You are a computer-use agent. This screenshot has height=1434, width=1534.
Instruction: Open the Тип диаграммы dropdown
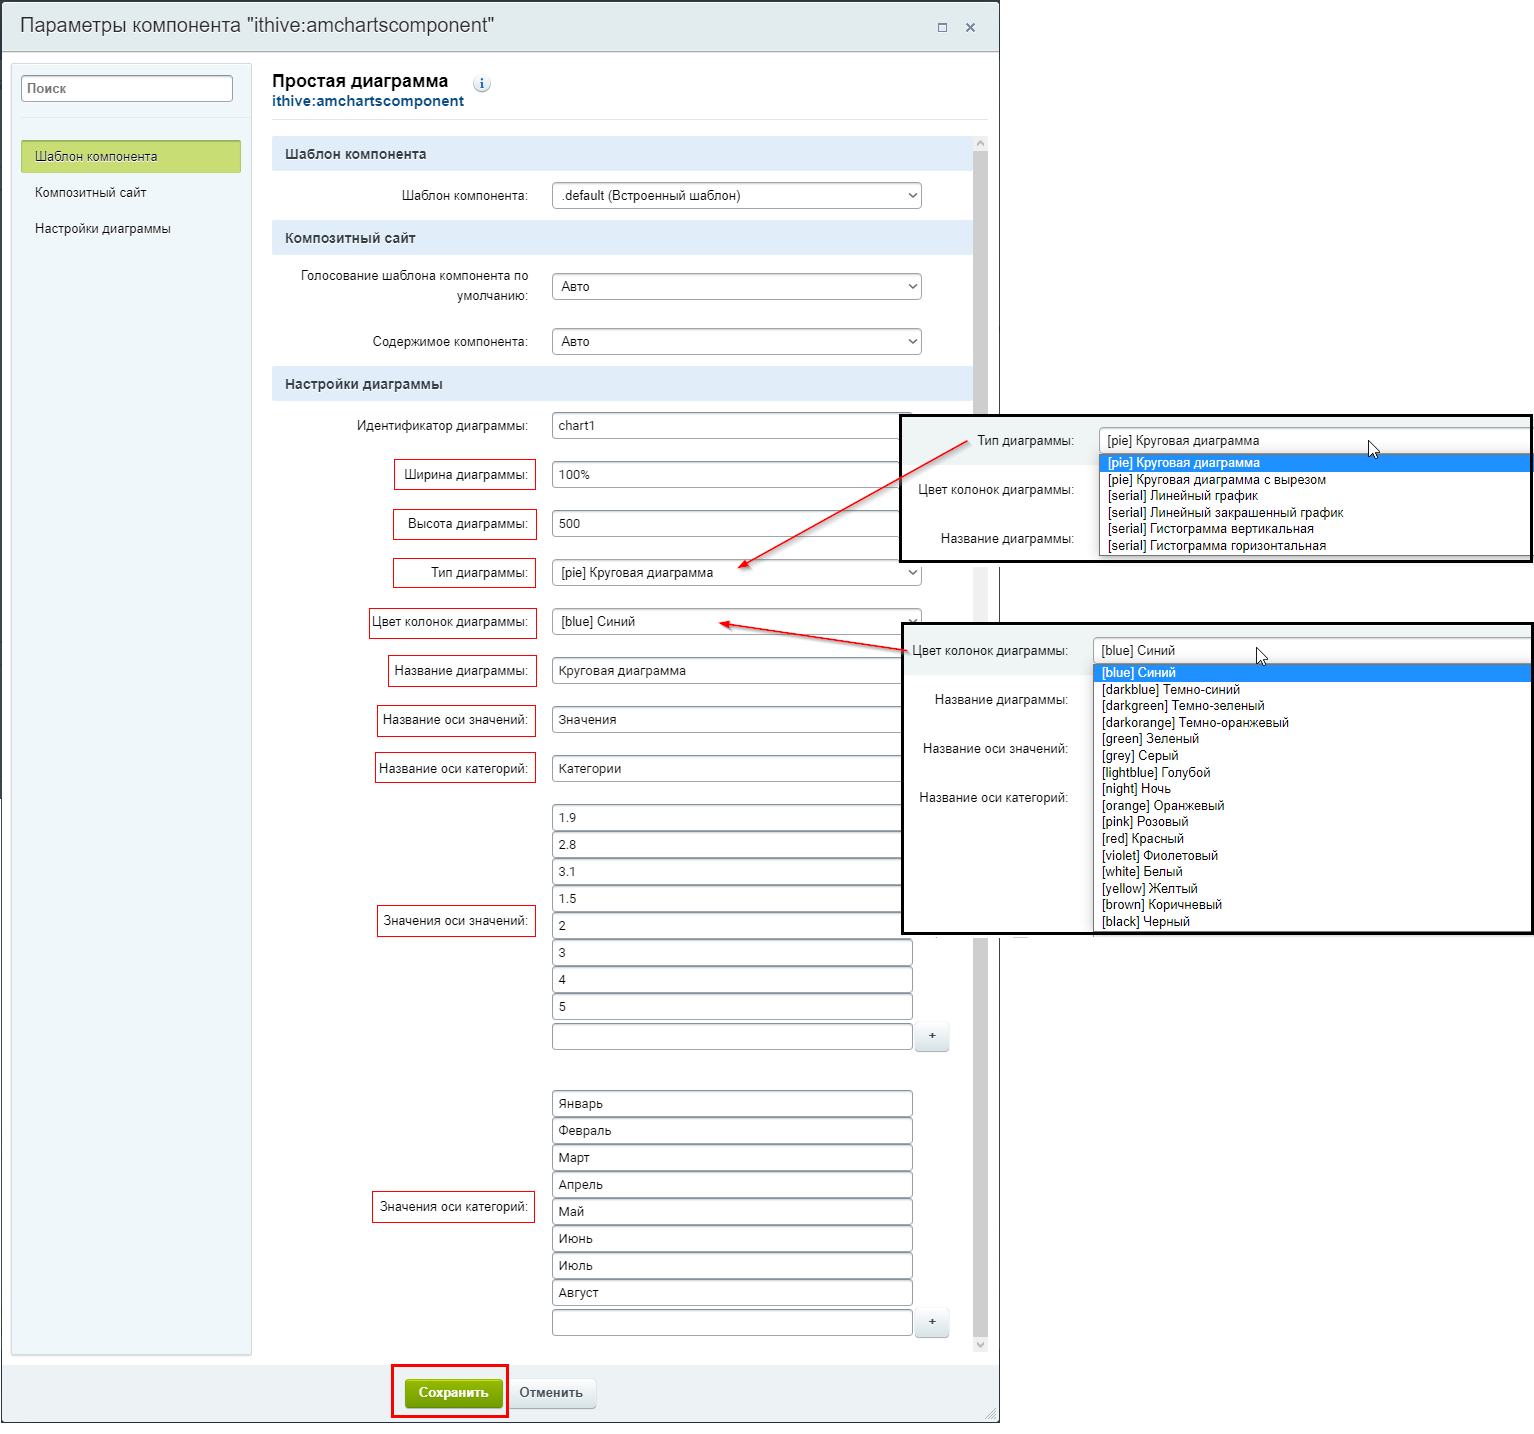[736, 573]
